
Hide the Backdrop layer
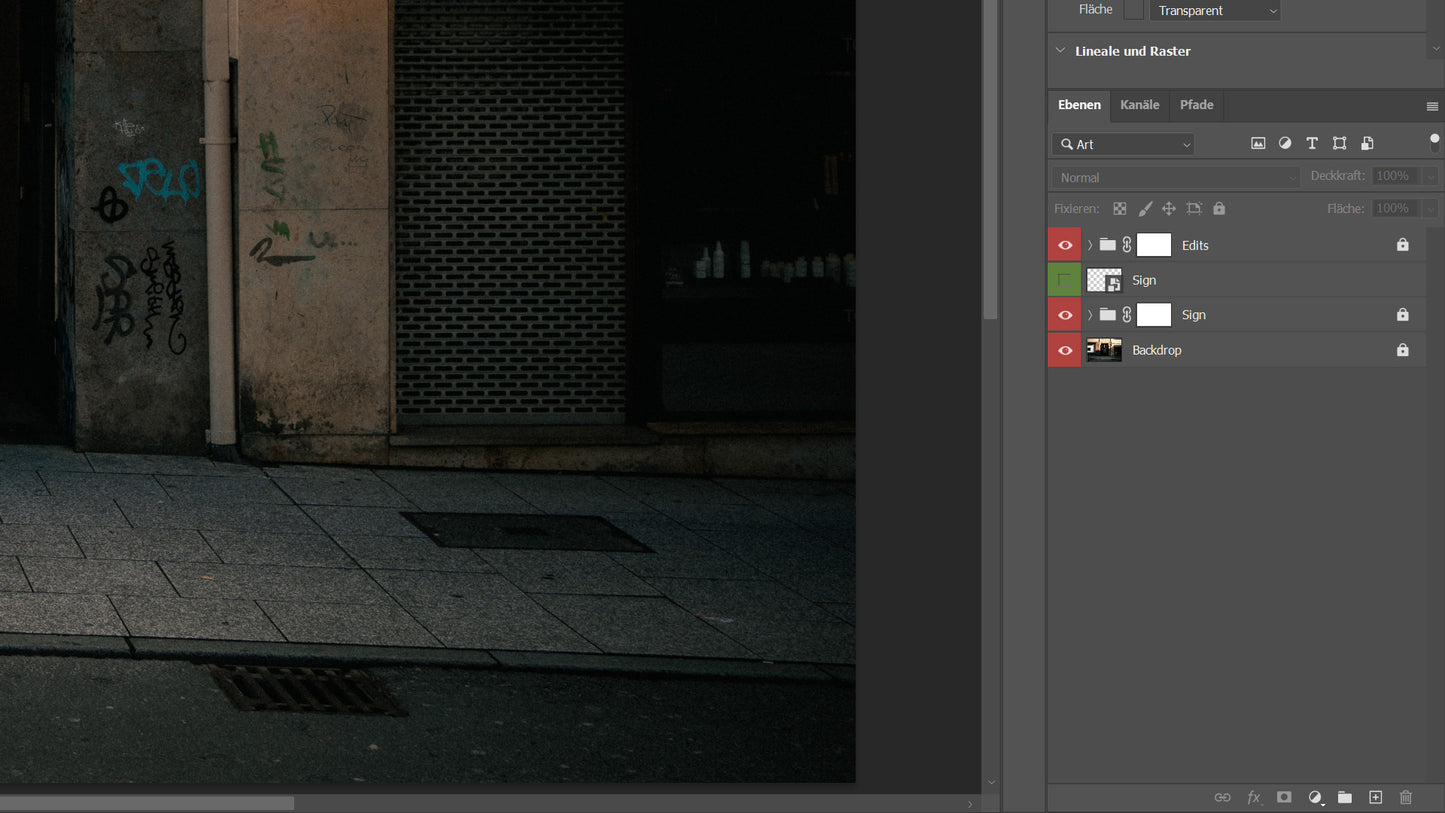(x=1065, y=350)
